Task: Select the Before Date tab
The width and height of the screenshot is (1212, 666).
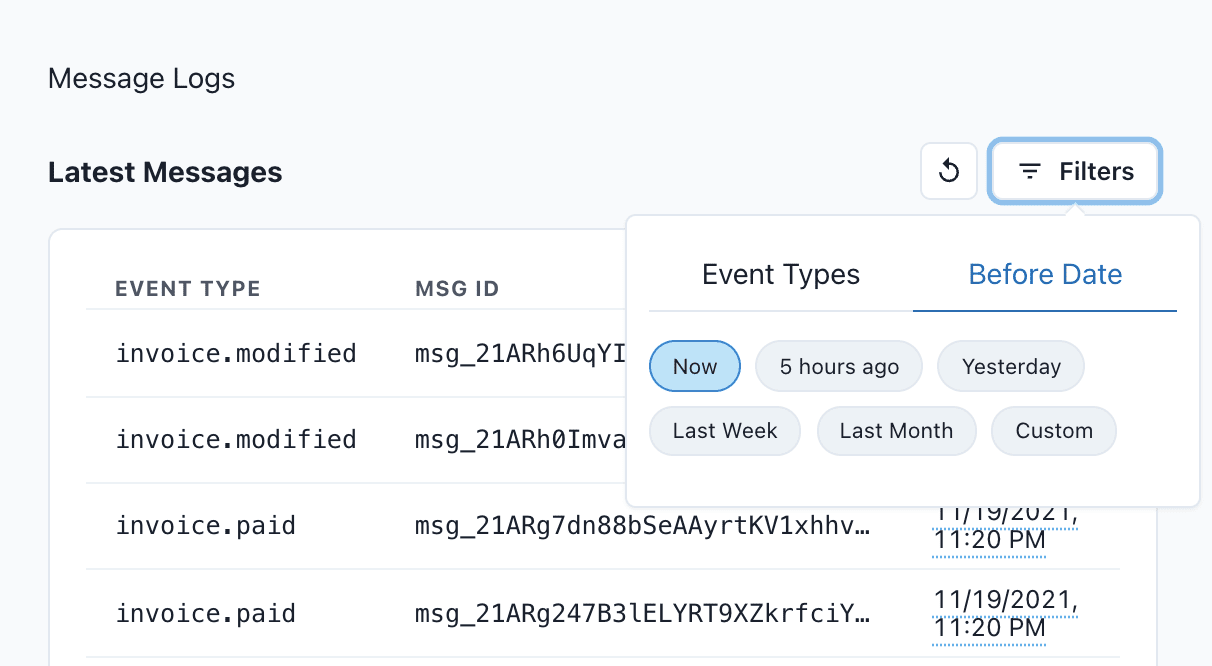Action: click(x=1045, y=275)
